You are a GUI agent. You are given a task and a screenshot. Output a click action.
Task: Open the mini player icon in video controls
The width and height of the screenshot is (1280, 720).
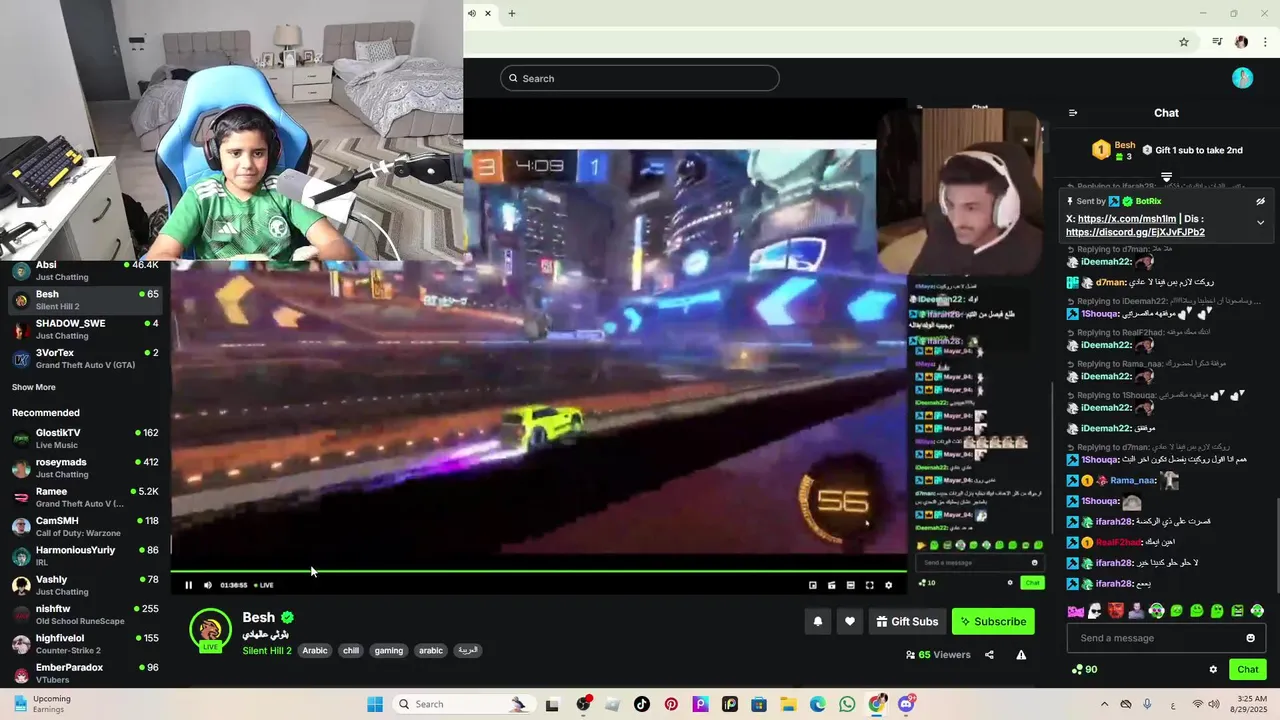coord(813,585)
